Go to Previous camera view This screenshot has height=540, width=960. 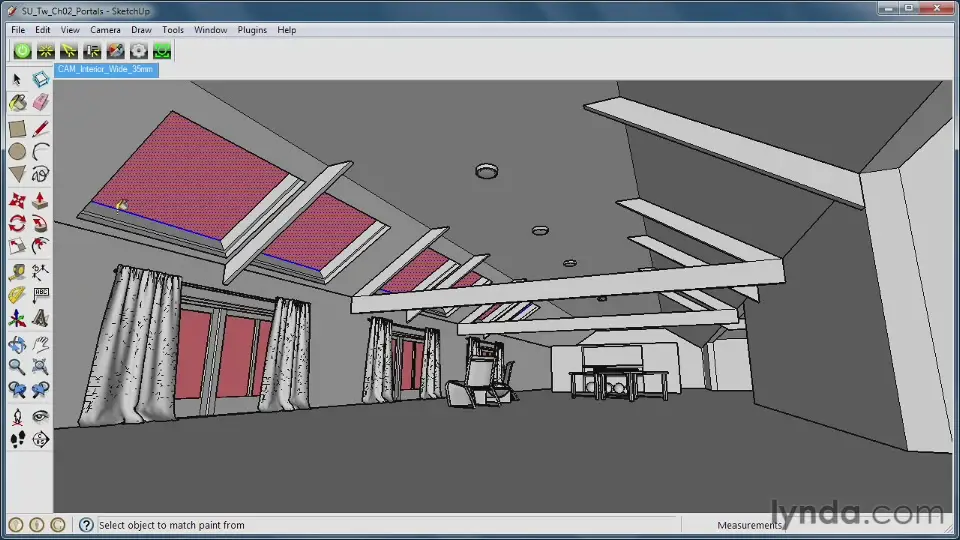[17, 390]
